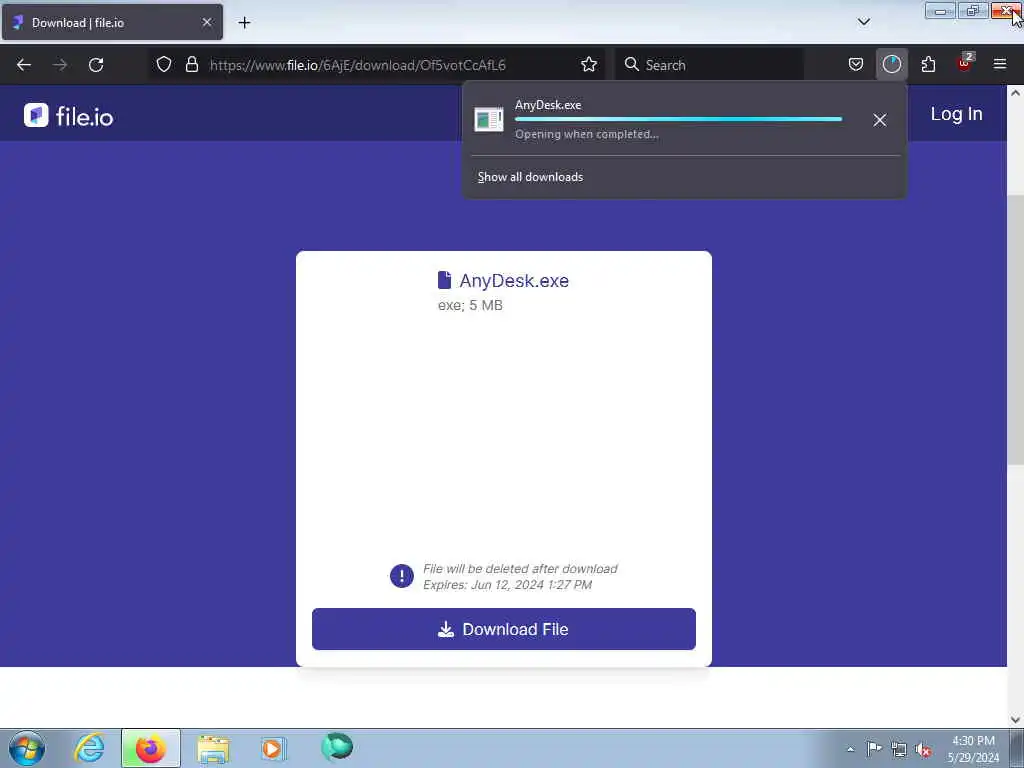This screenshot has width=1024, height=768.
Task: Cancel the AnyDesk.exe download with the X
Action: coord(880,120)
